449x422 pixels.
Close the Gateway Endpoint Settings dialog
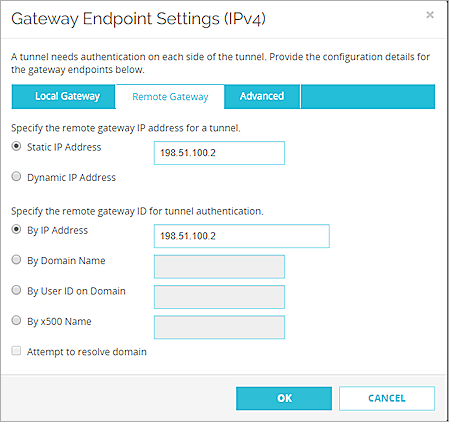430,15
